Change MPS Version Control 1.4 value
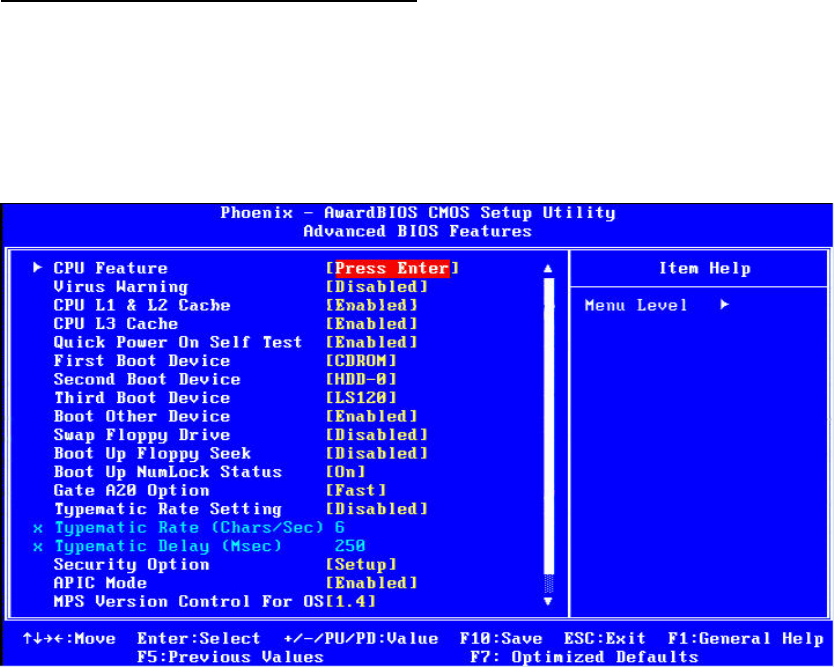The image size is (834, 667). tap(351, 602)
